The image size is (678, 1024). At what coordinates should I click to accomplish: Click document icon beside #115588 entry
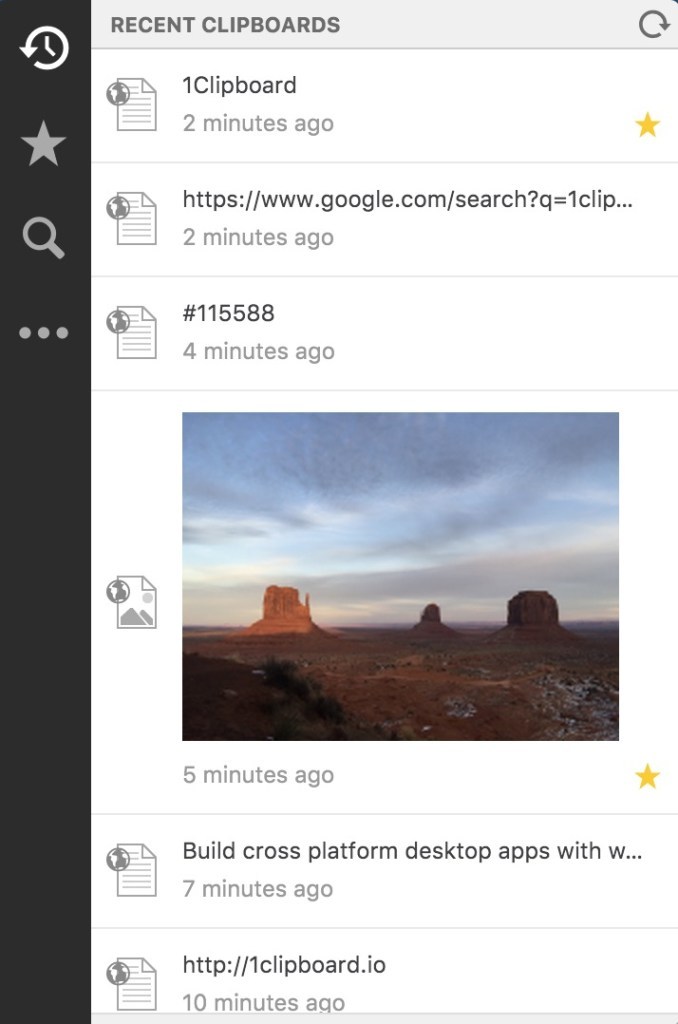click(131, 332)
